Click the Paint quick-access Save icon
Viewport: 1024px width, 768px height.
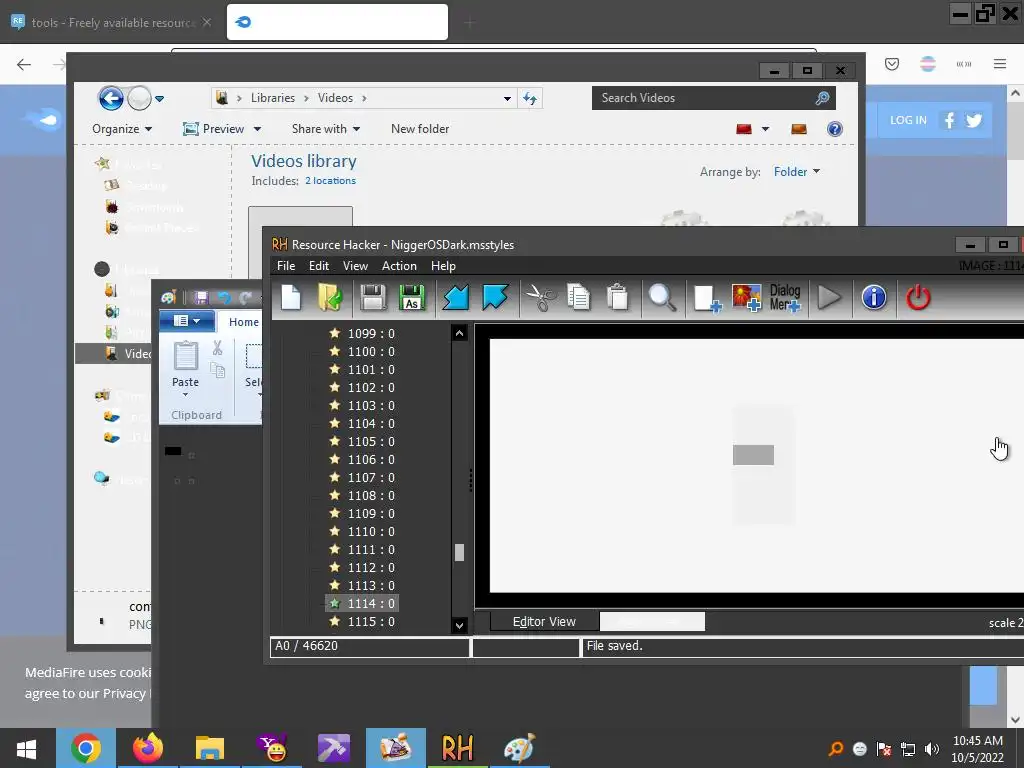pos(201,298)
